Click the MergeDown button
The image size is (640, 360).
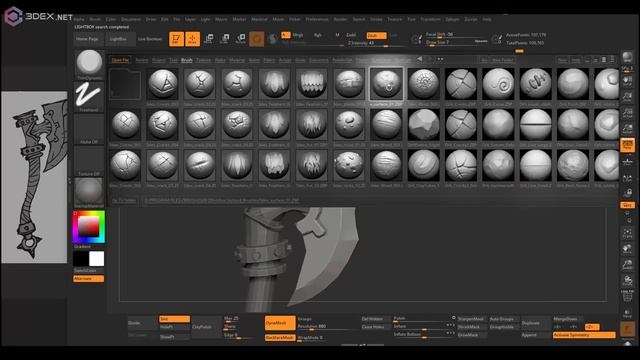568,319
